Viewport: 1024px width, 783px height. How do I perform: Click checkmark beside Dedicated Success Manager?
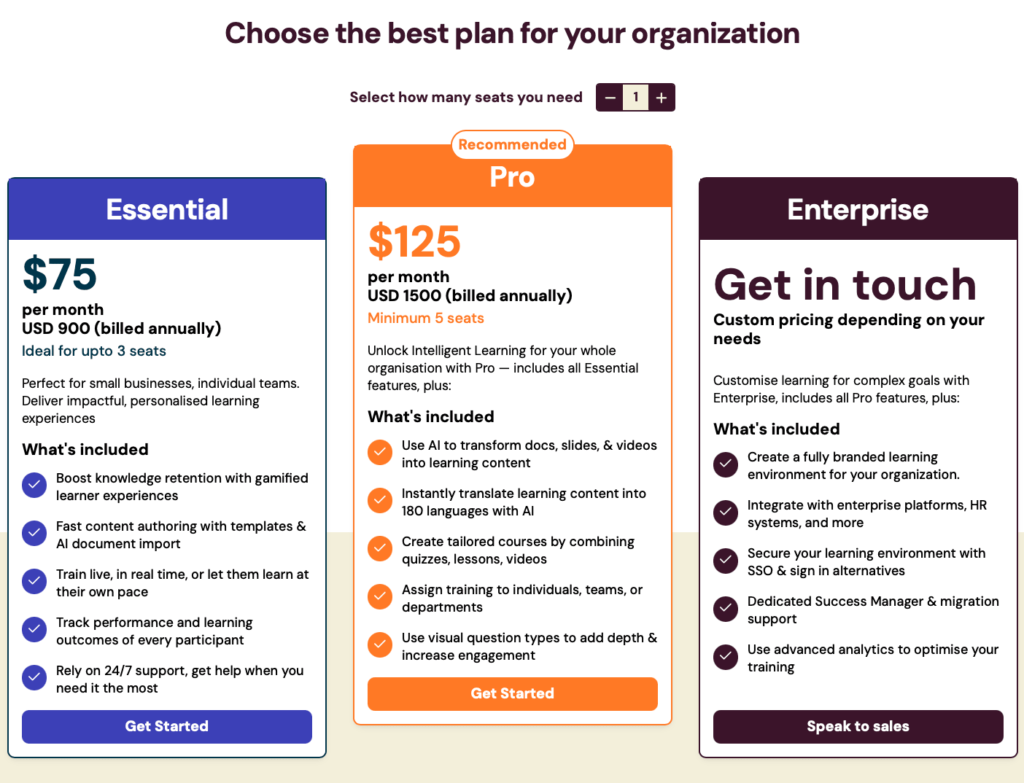726,609
